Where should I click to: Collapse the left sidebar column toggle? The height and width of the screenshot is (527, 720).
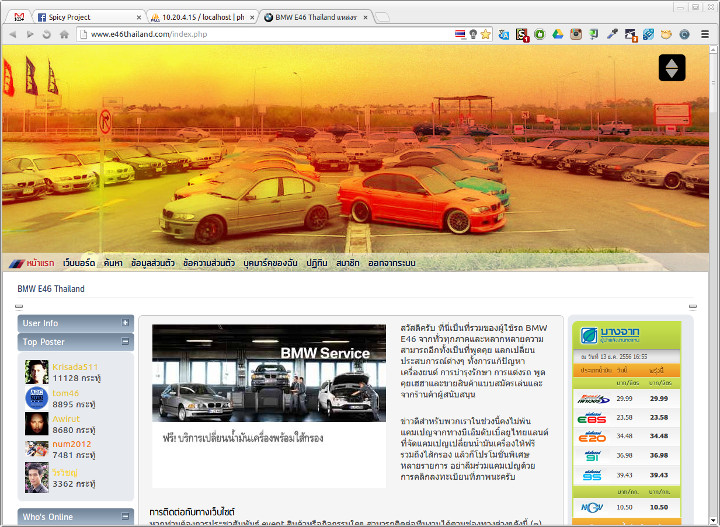point(19,306)
